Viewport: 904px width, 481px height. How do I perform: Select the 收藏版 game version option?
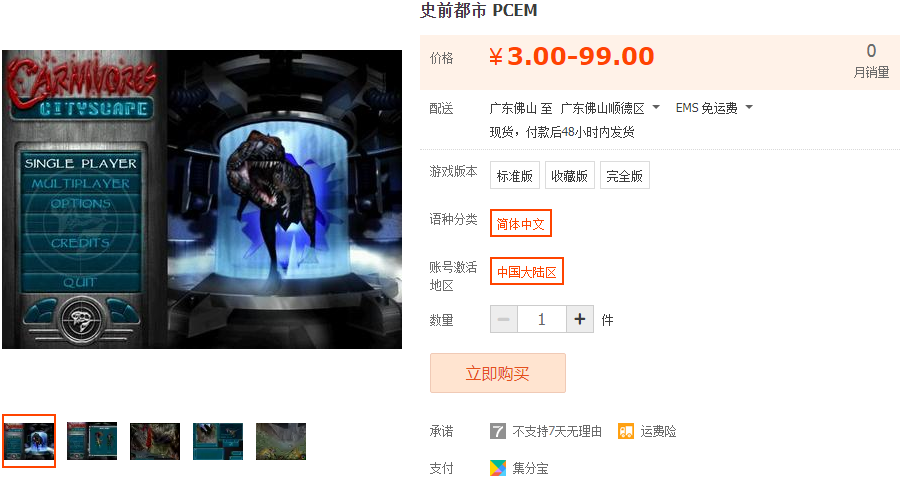pos(570,175)
